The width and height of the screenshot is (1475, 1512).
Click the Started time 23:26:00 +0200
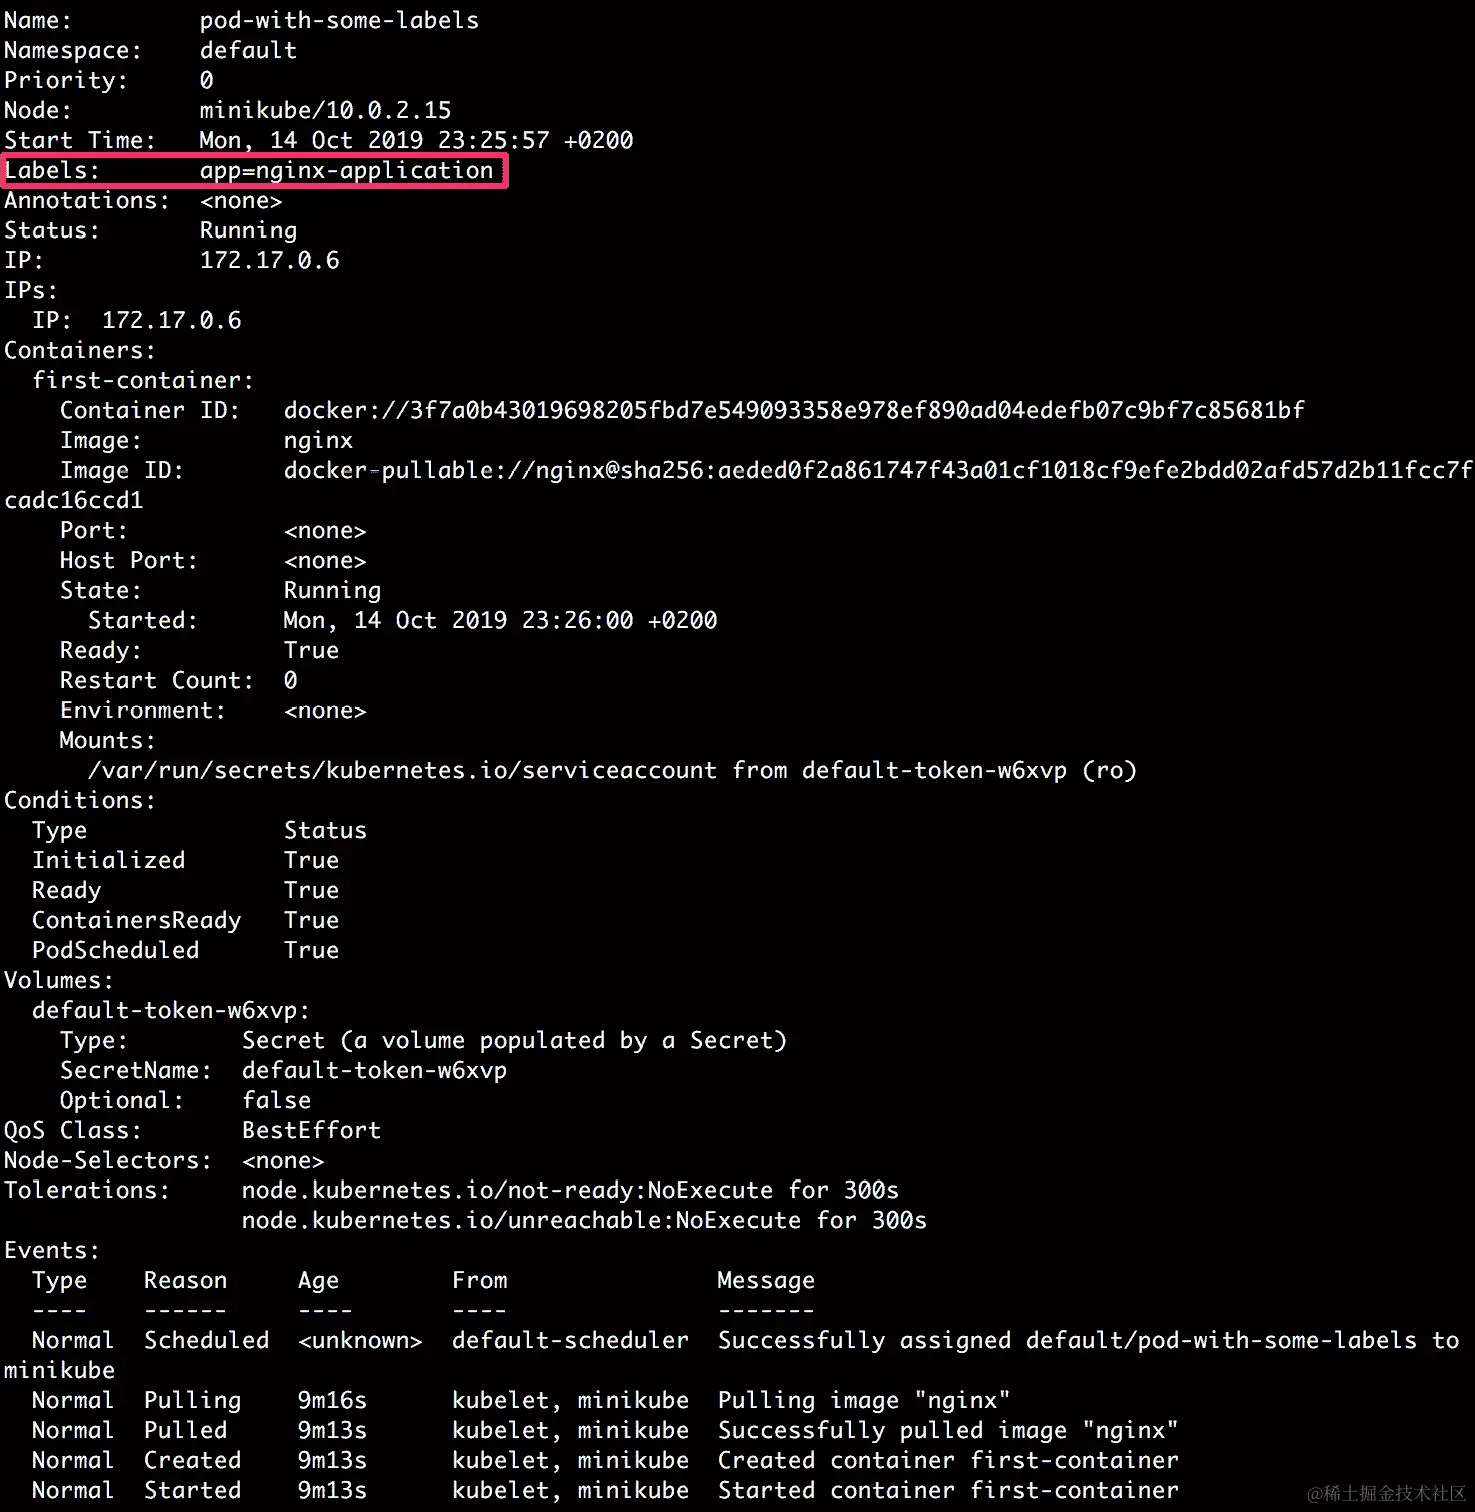click(x=500, y=620)
